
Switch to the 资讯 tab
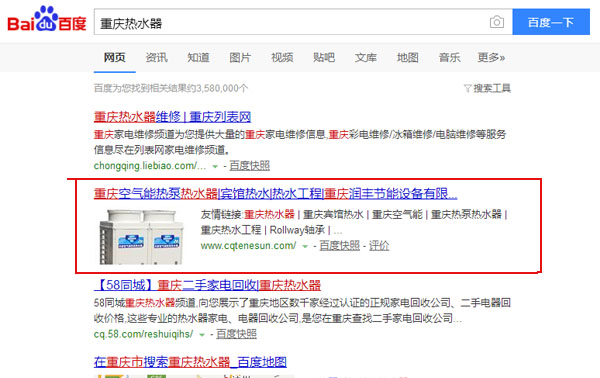pyautogui.click(x=157, y=58)
